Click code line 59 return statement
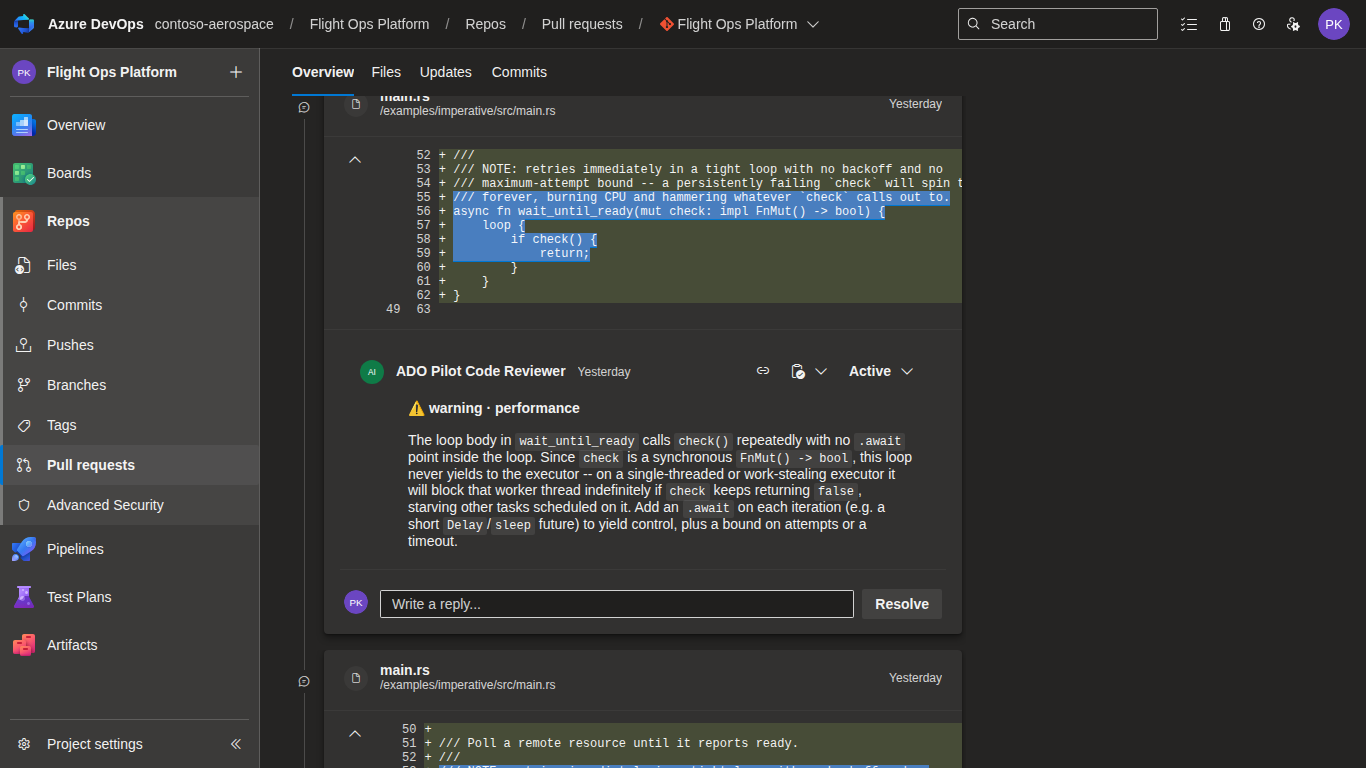1366x768 pixels. coord(565,253)
